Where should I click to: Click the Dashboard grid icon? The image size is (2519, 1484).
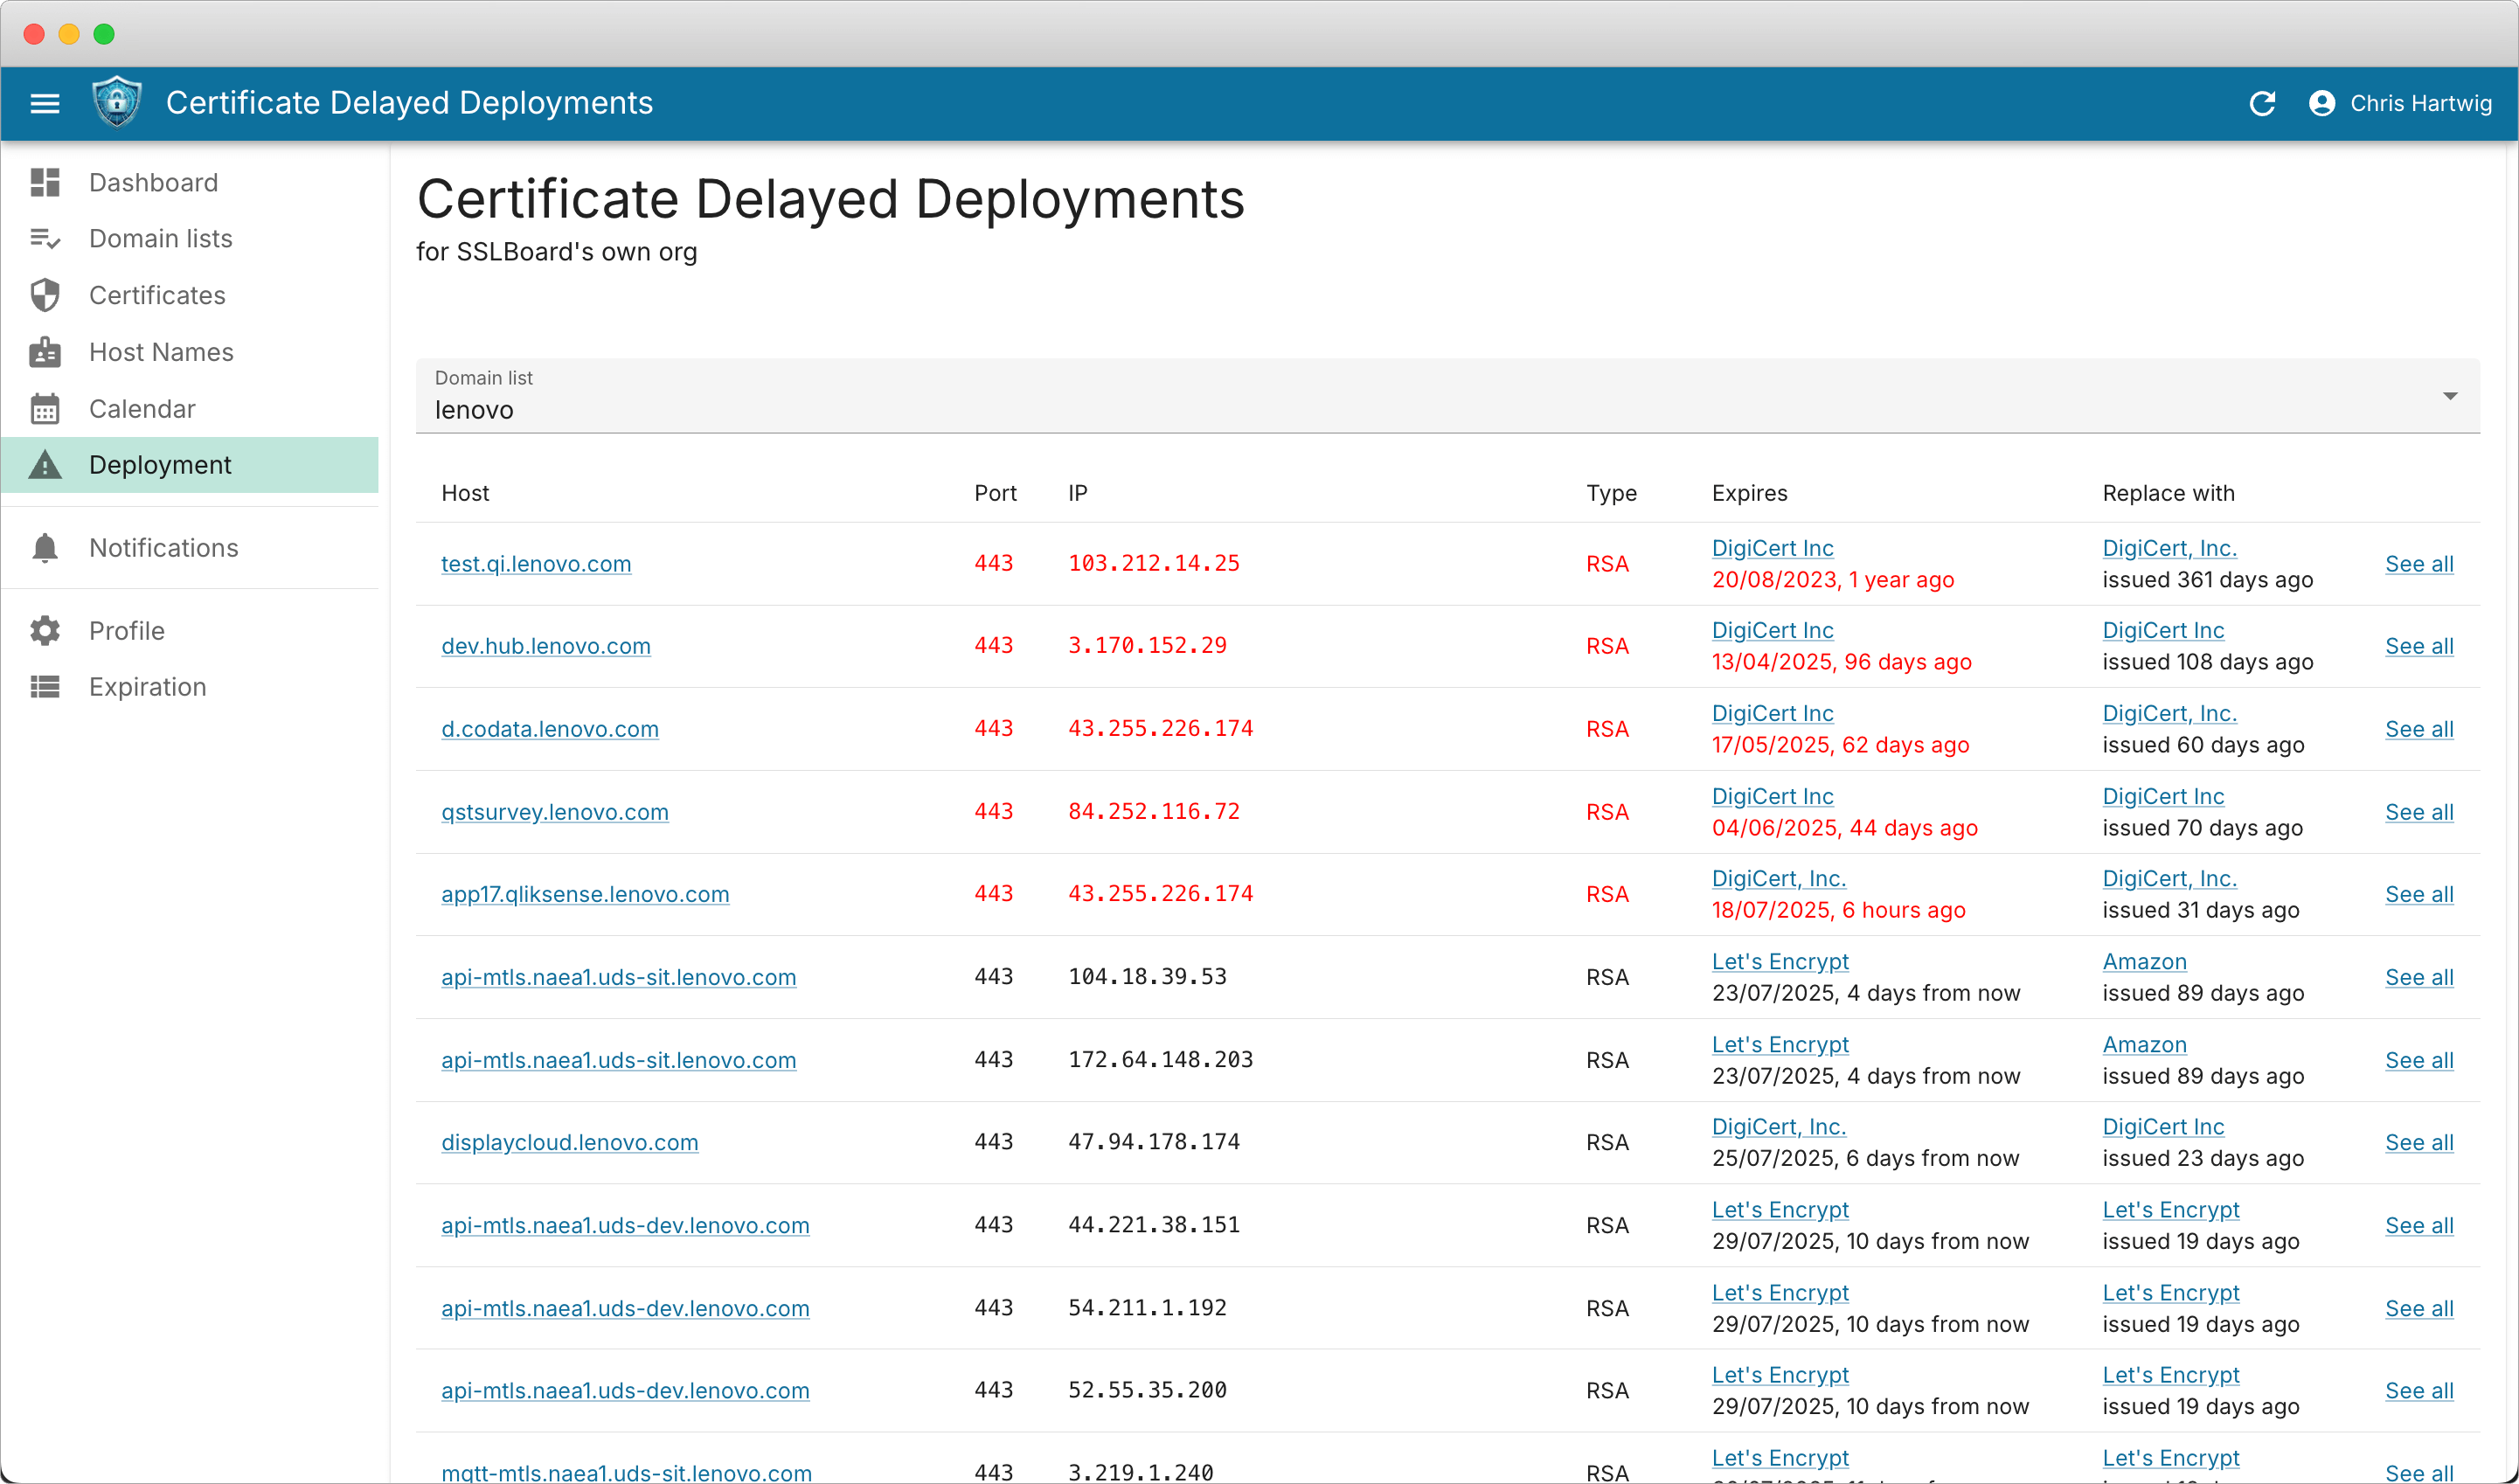(x=45, y=182)
